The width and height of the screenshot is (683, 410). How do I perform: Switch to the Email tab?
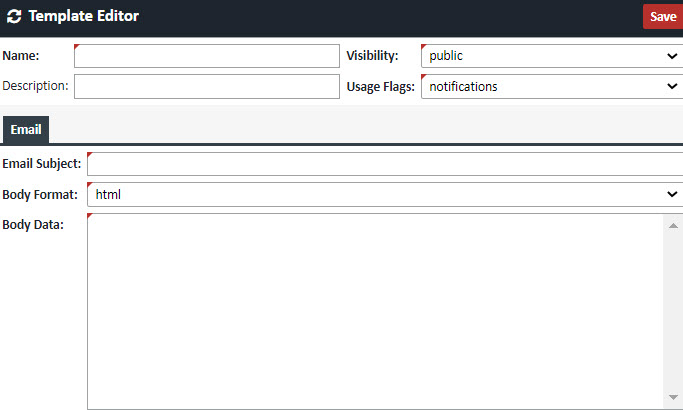[25, 130]
